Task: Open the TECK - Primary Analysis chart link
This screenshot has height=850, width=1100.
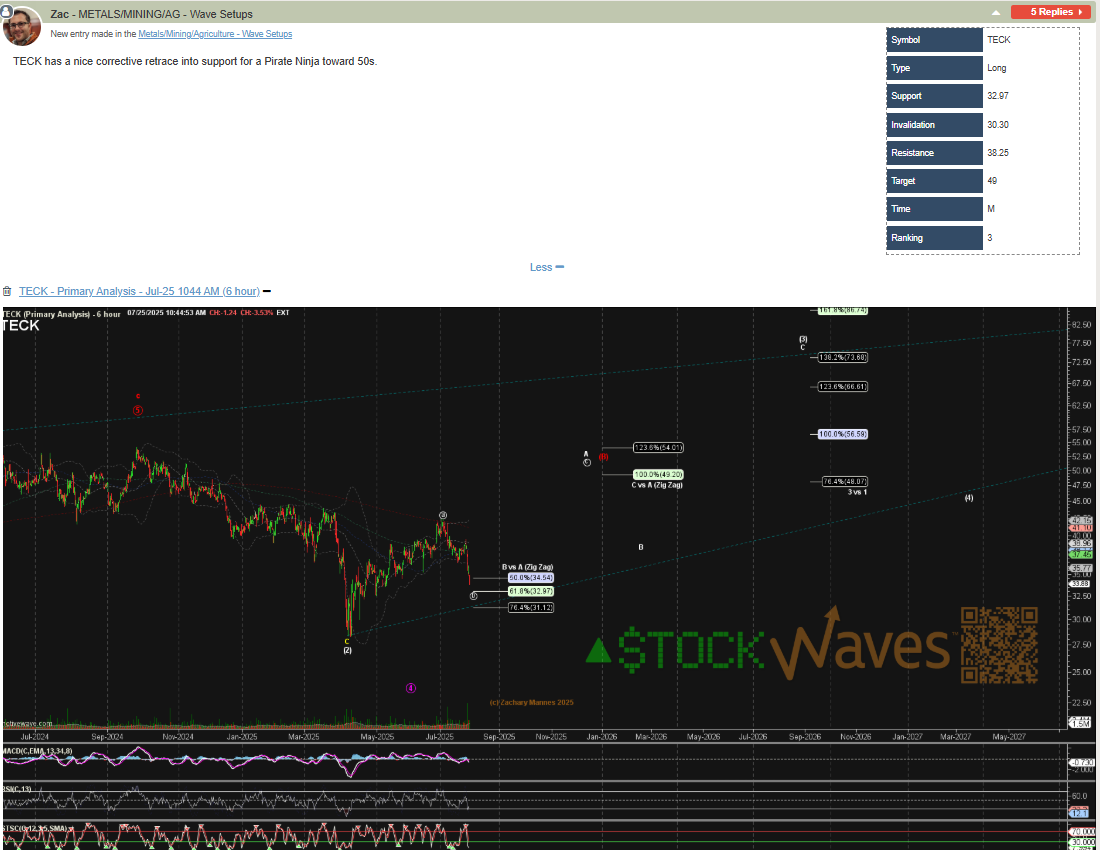Action: (139, 291)
